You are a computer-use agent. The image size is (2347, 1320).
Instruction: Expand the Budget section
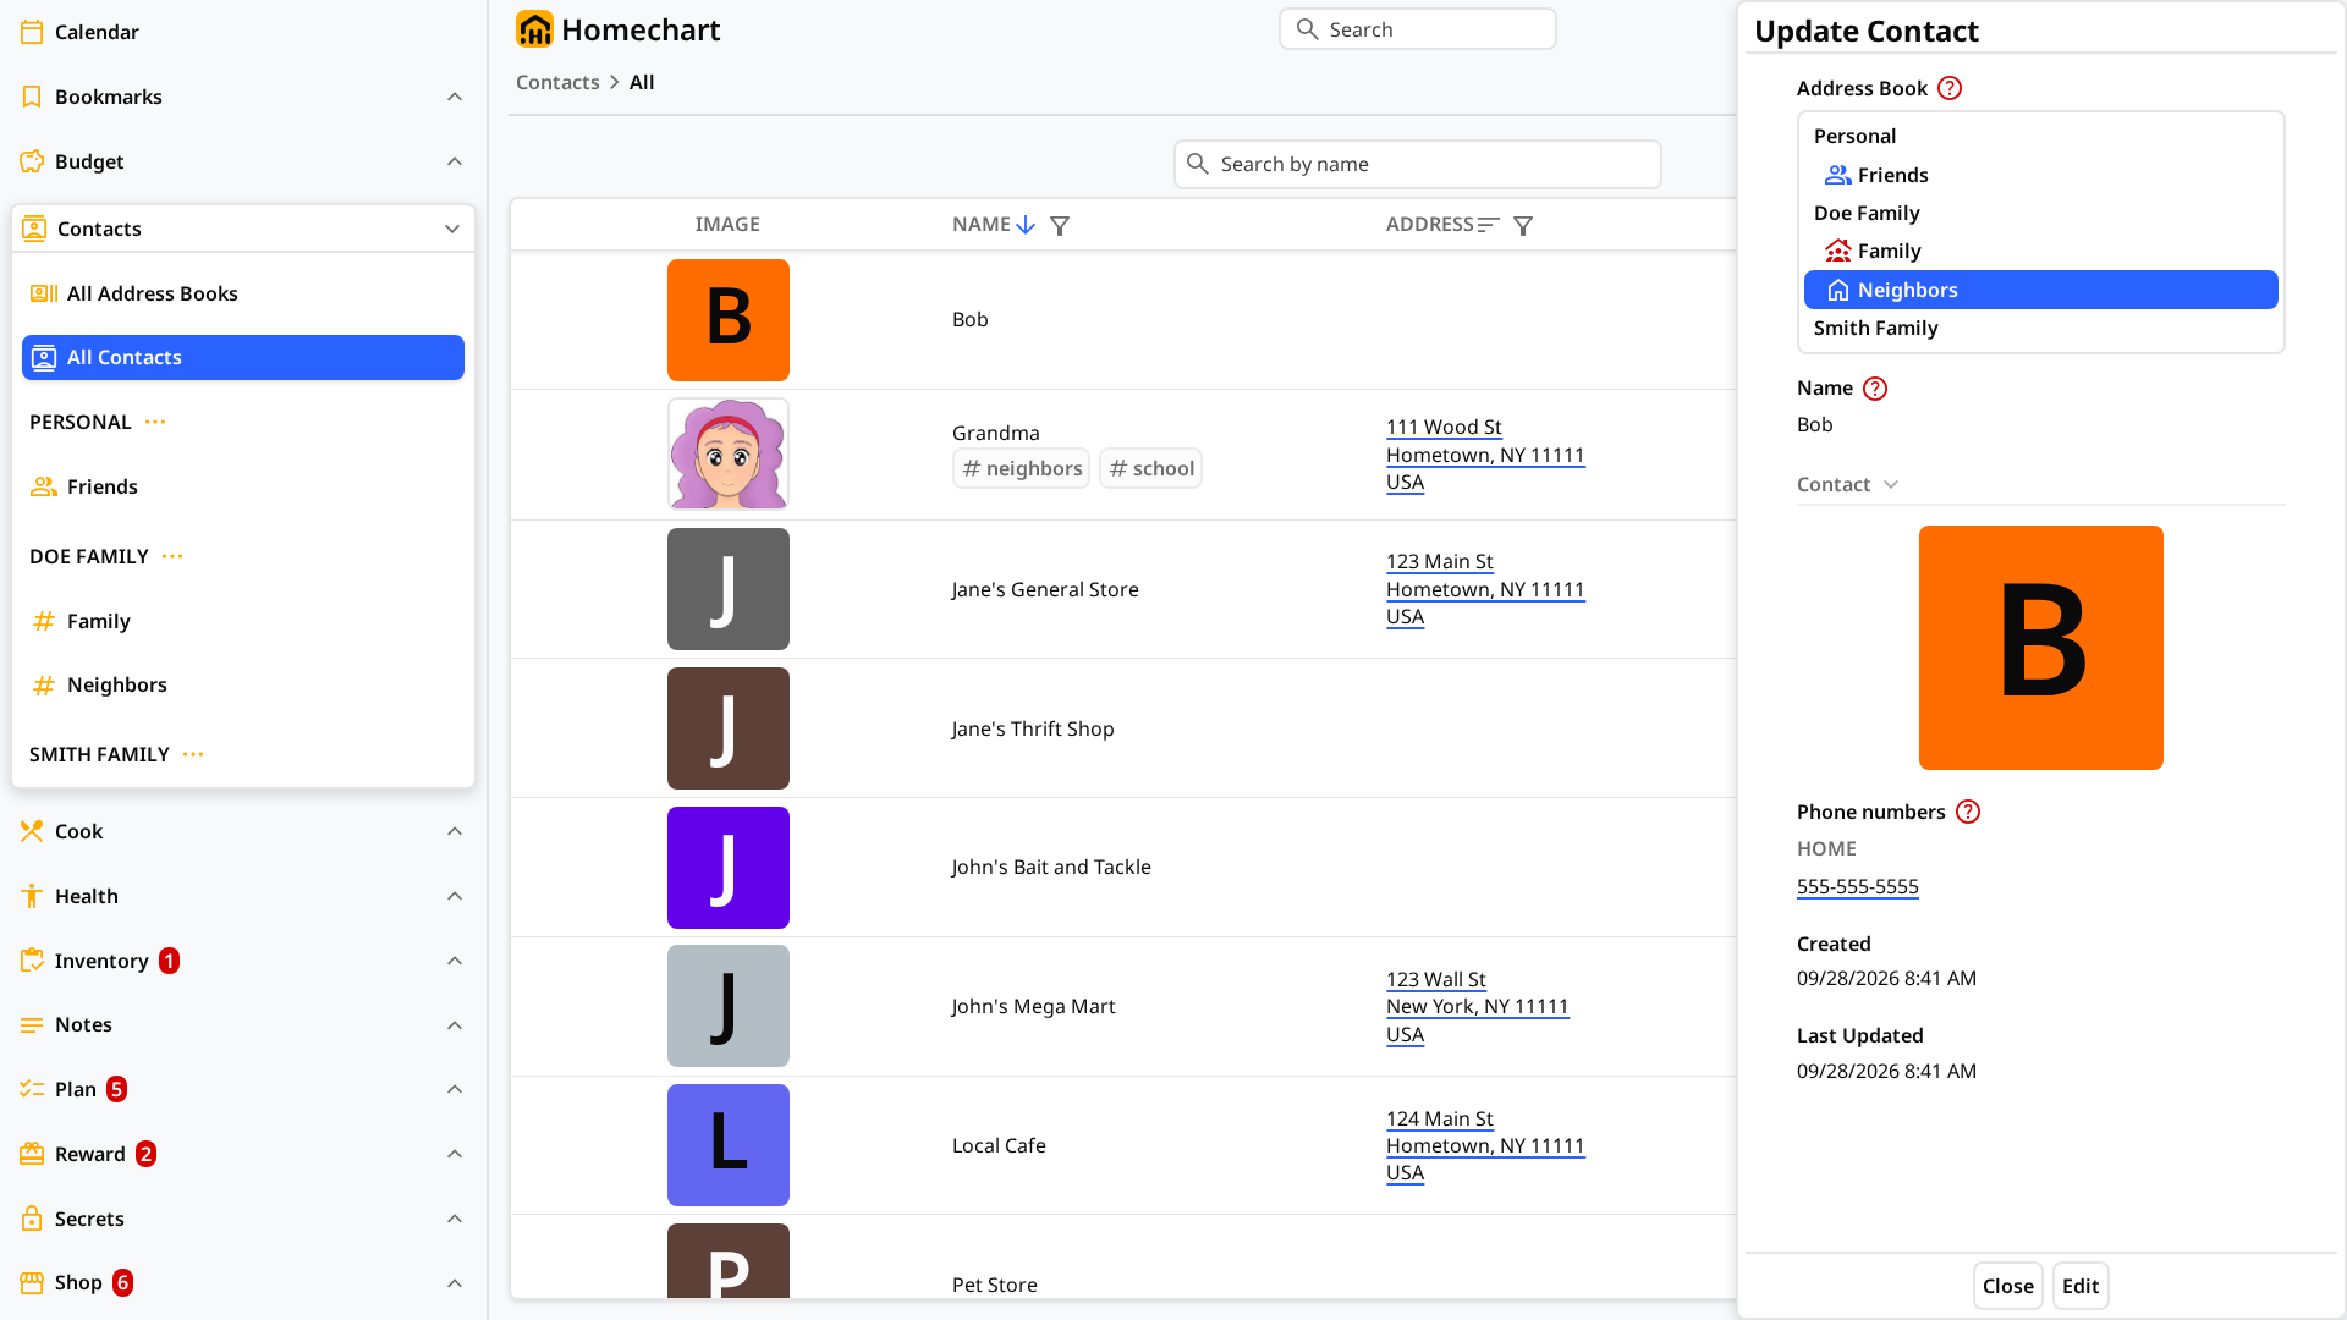pos(454,162)
